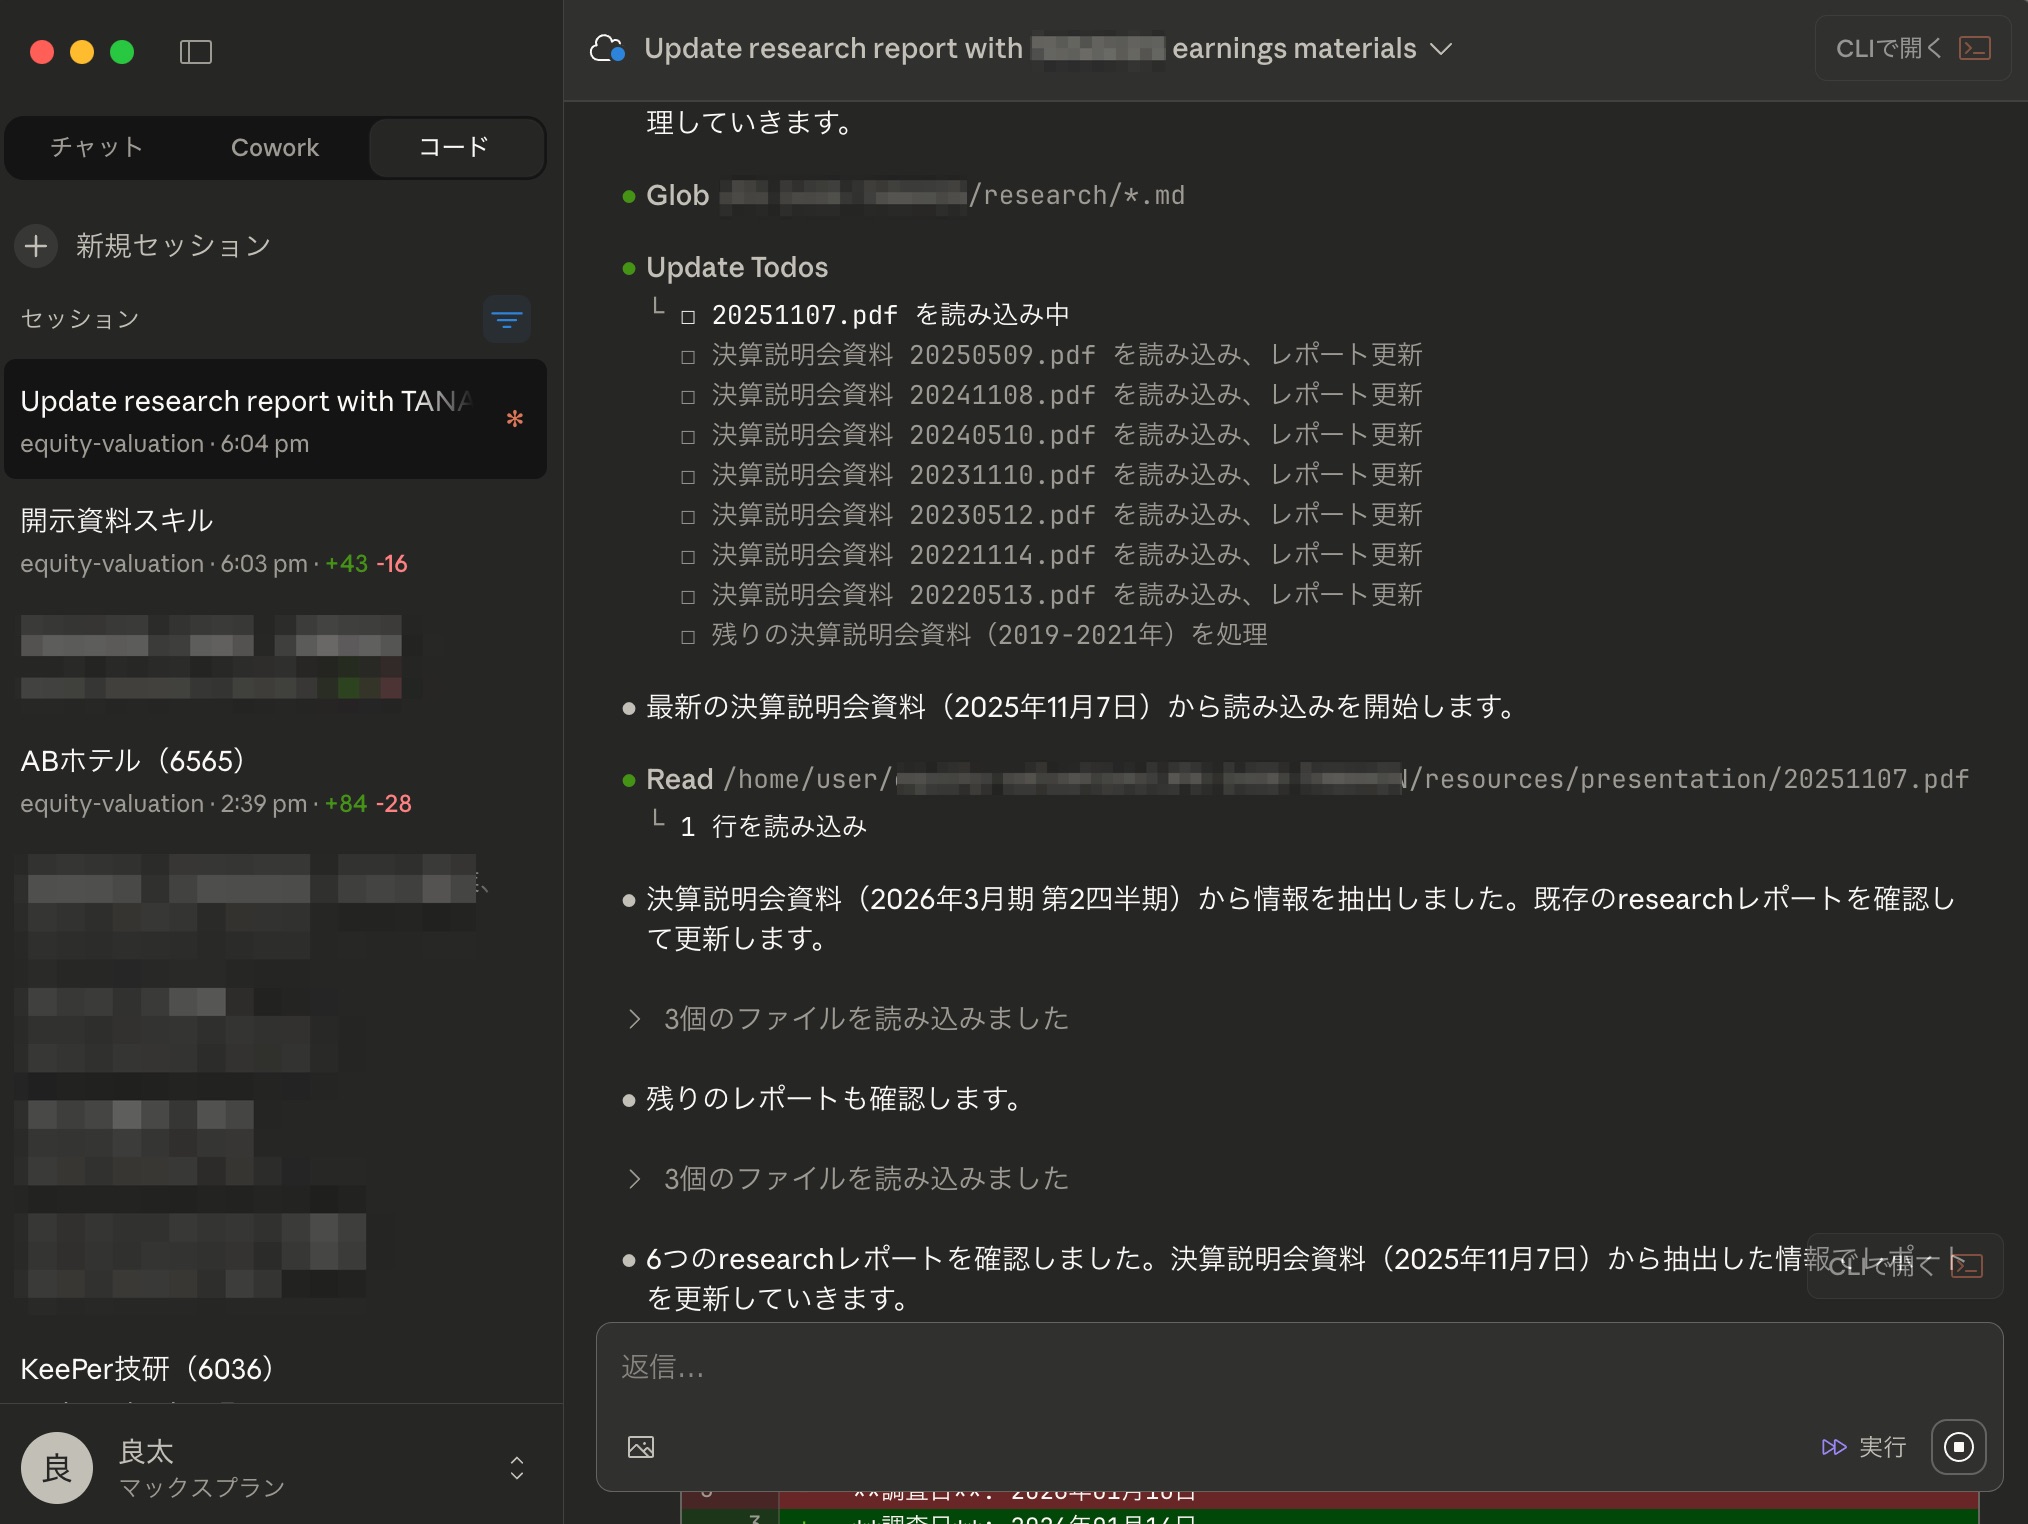Click the 実行 button

click(x=1864, y=1446)
